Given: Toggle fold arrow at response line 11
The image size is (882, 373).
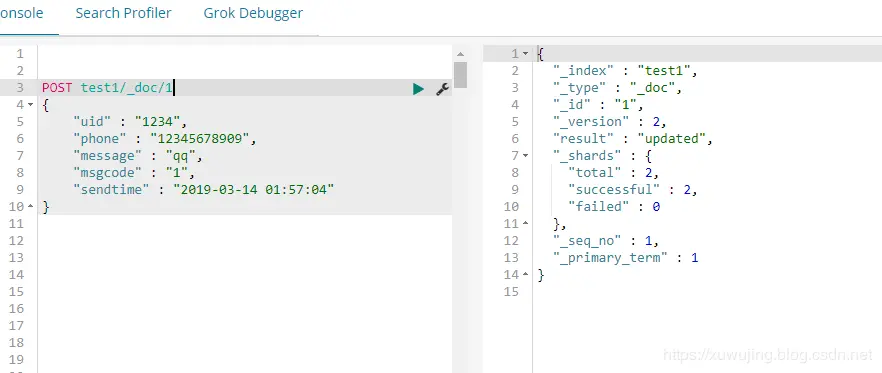Looking at the screenshot, I should 525,223.
